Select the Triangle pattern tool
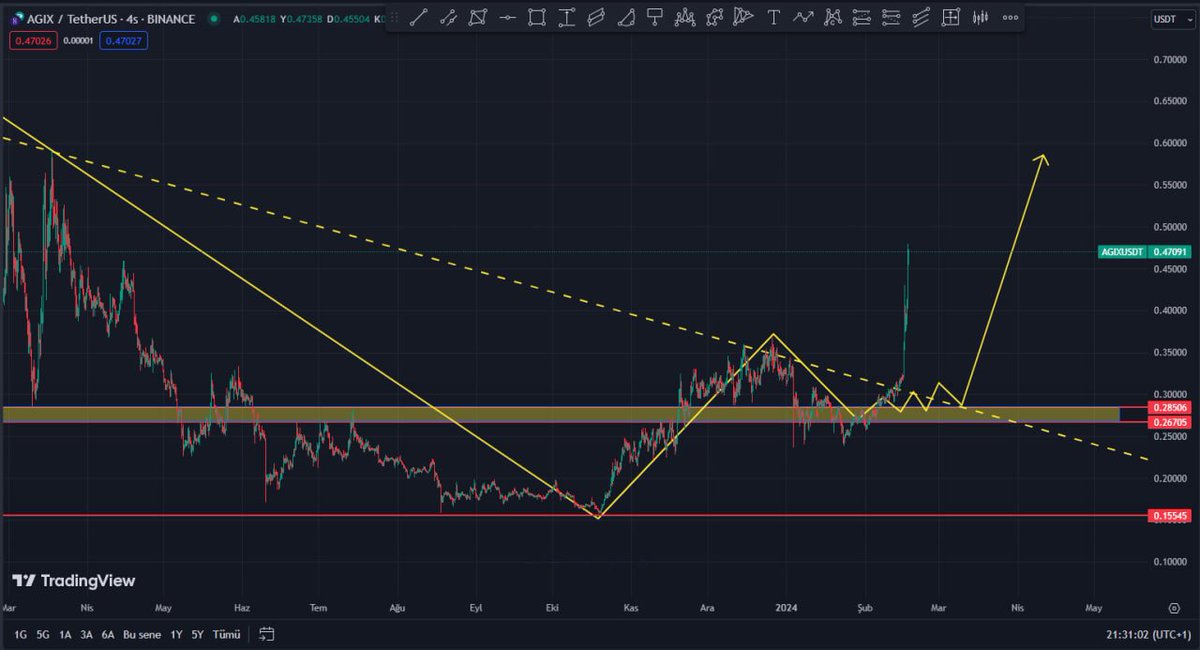The image size is (1200, 650). coord(743,17)
